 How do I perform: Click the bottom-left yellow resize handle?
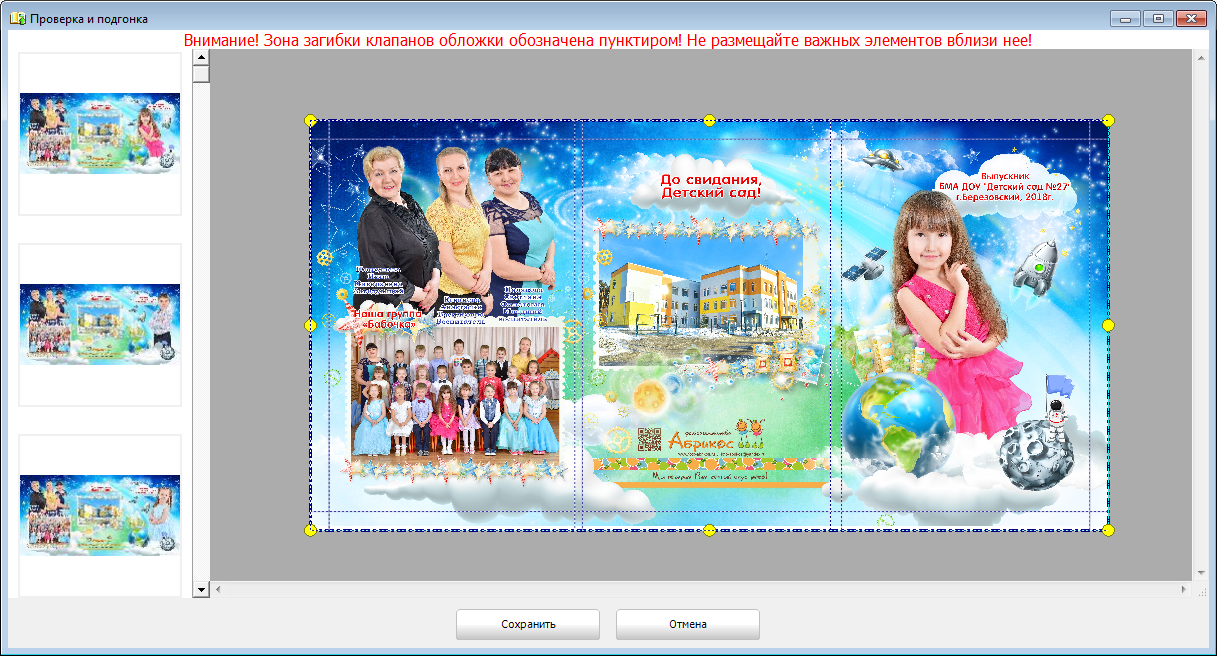(310, 529)
